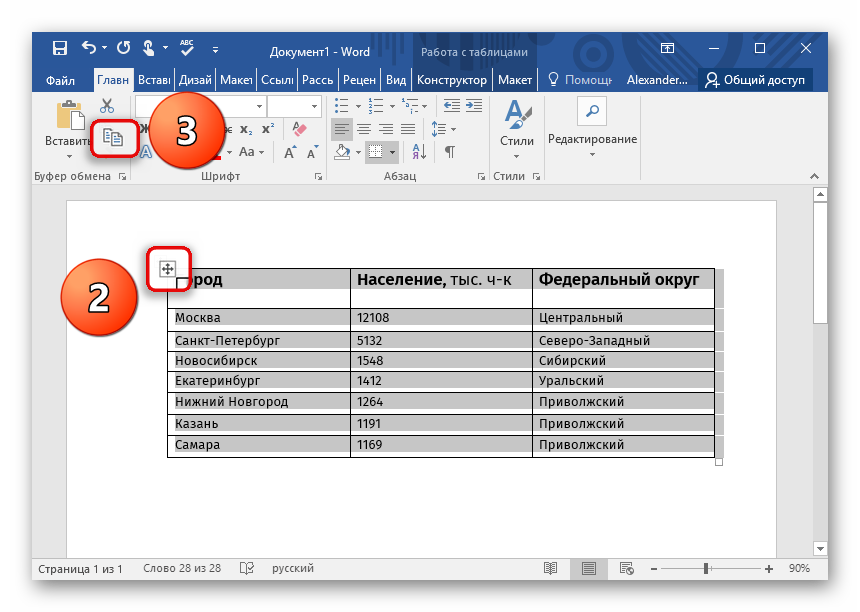Click the Copy icon in the clipboard group
Image resolution: width=860 pixels, height=612 pixels.
click(x=114, y=138)
